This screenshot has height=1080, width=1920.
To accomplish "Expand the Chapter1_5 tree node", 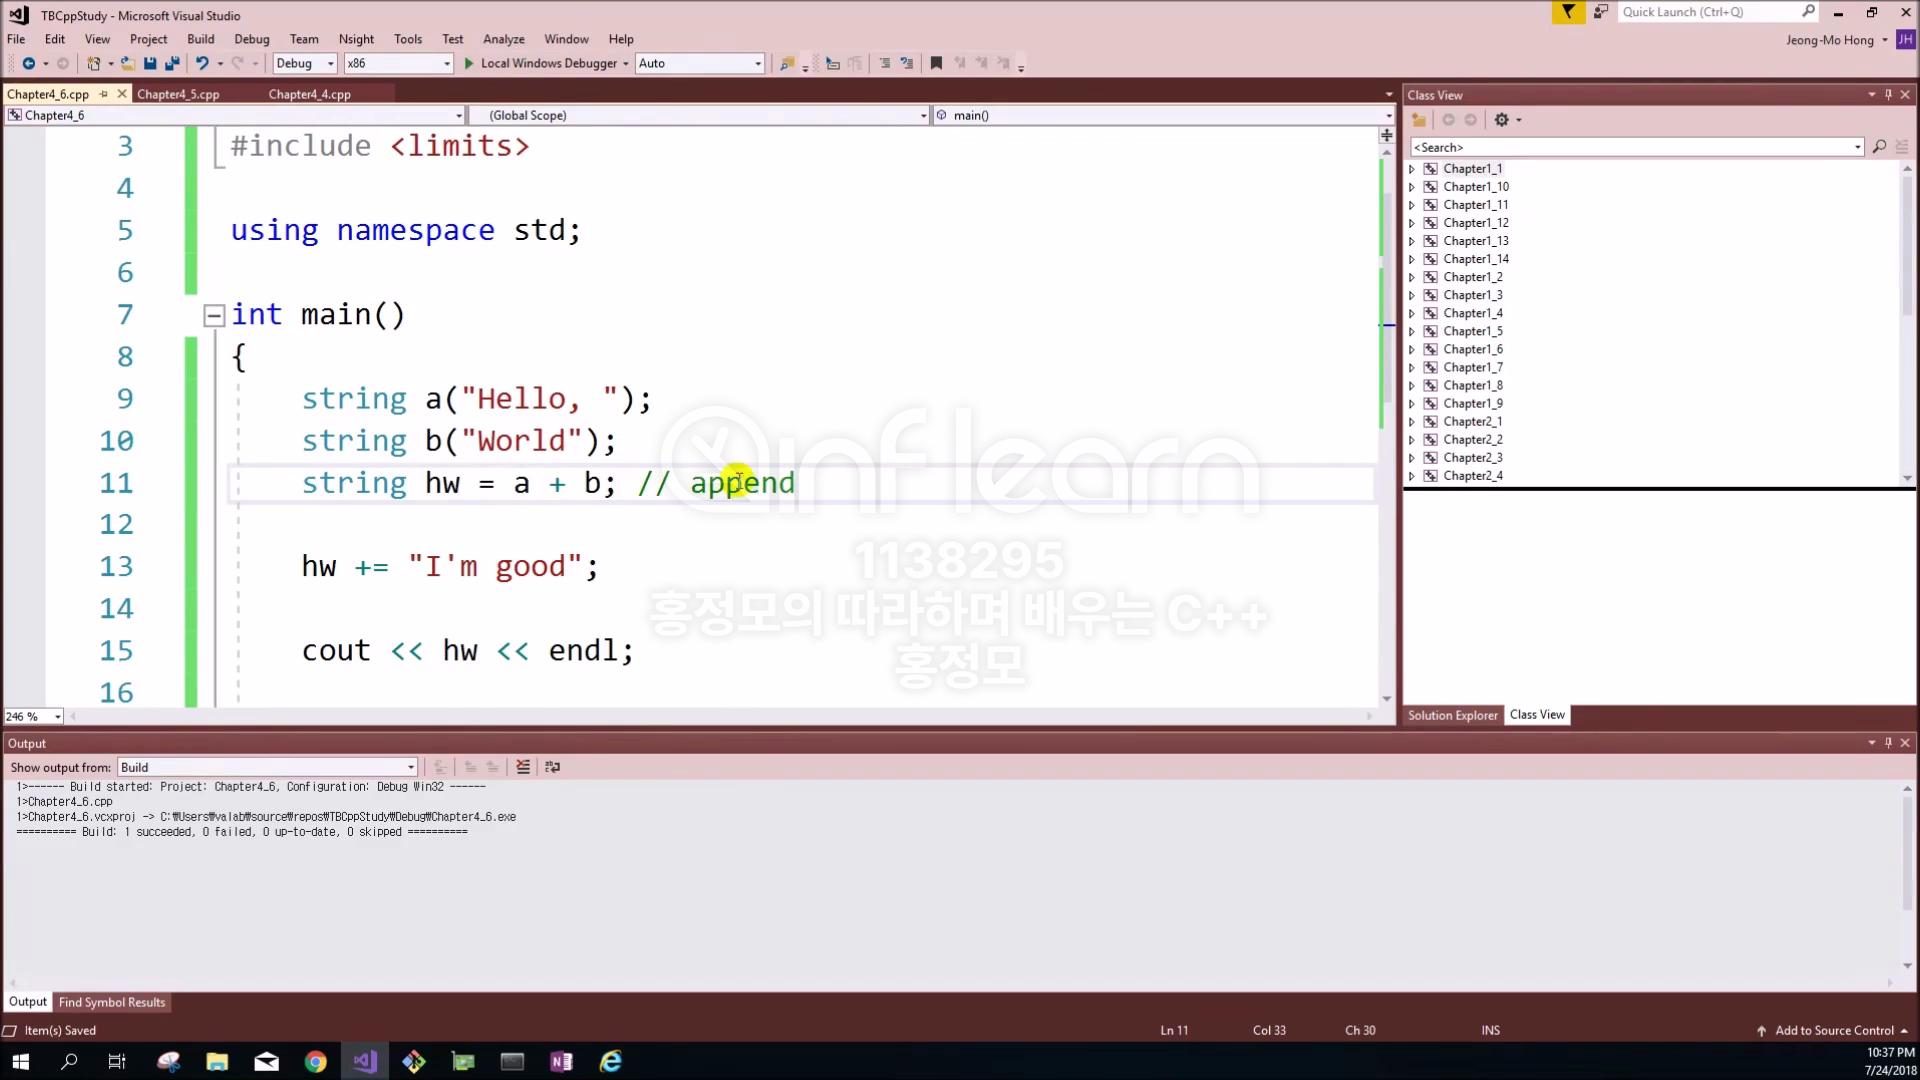I will tap(1412, 332).
